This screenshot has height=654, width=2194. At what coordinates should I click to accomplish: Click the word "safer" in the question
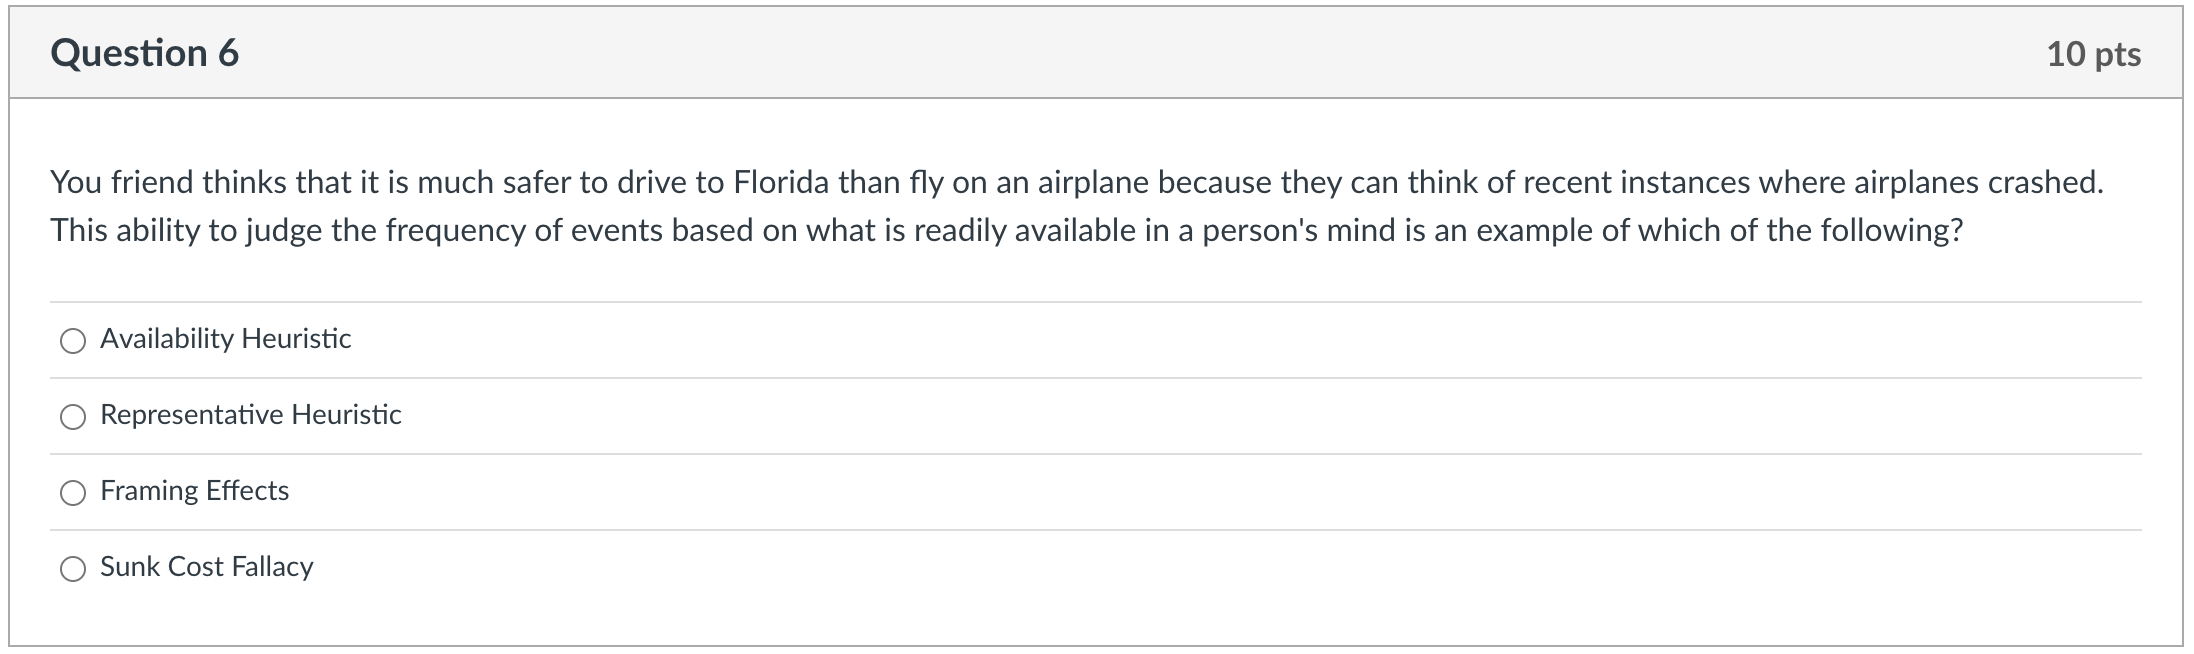click(x=538, y=183)
